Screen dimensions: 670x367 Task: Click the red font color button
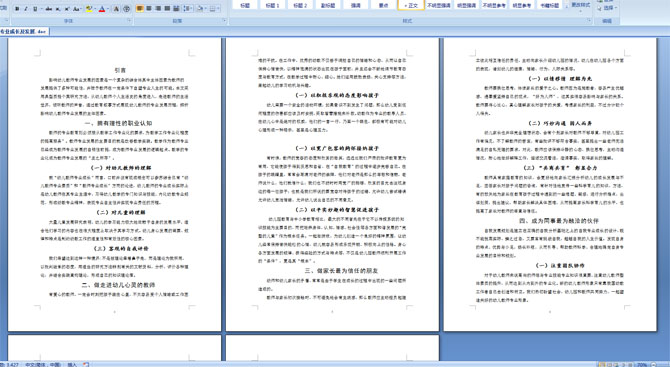point(102,9)
